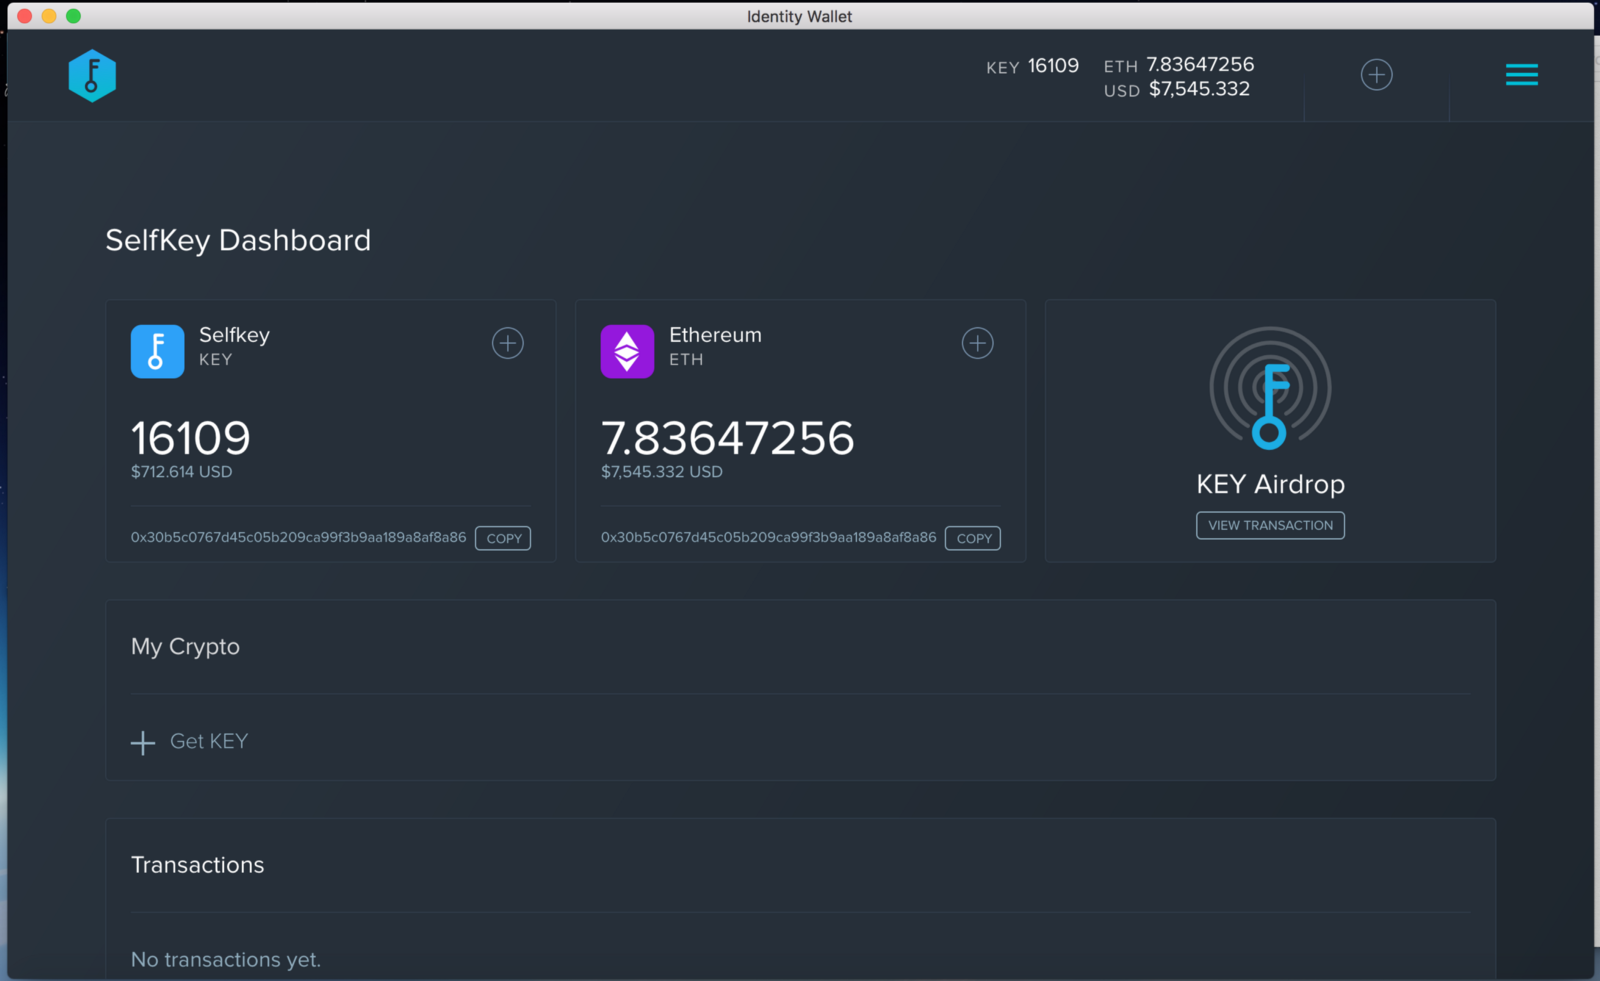Maximize the window with green button
Screen dimensions: 1600x981
(x=73, y=16)
